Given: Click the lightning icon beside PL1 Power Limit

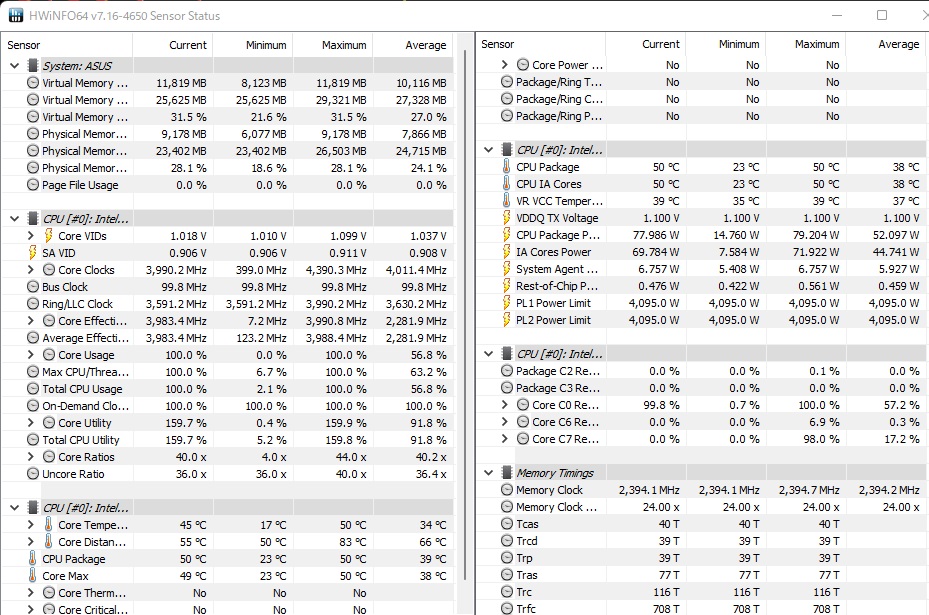Looking at the screenshot, I should point(507,303).
